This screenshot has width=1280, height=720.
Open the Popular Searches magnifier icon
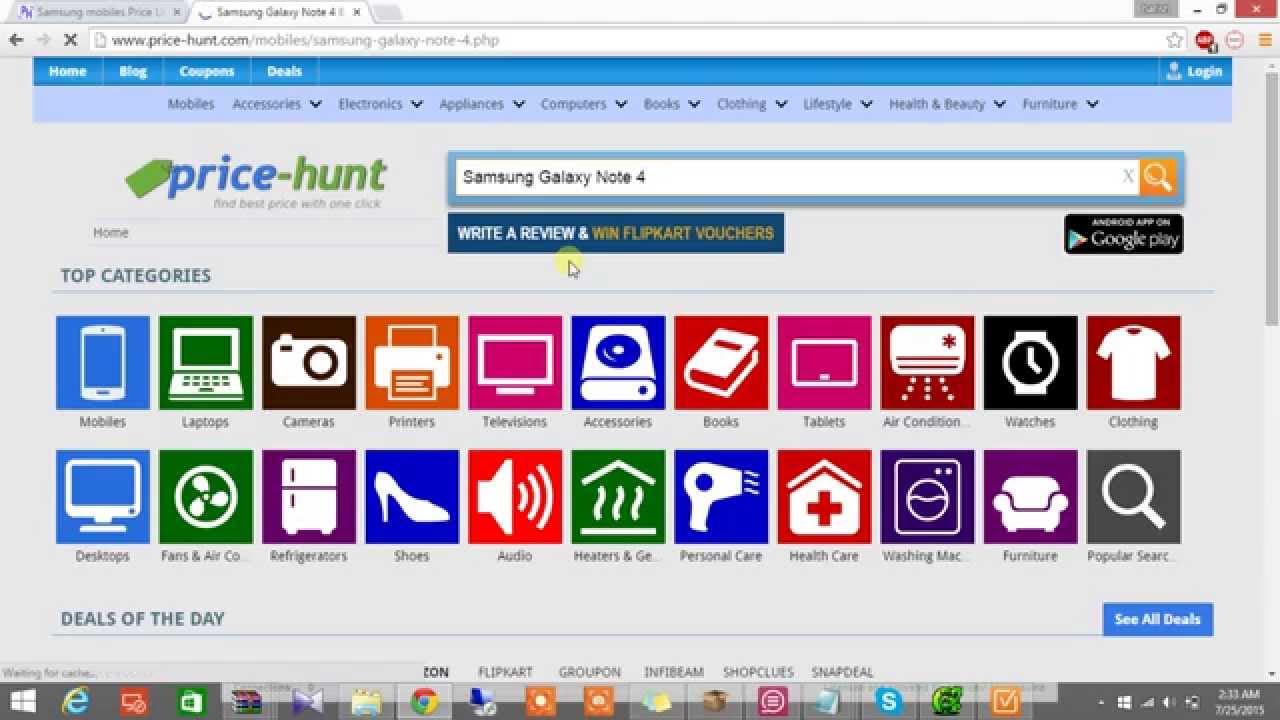[1133, 497]
